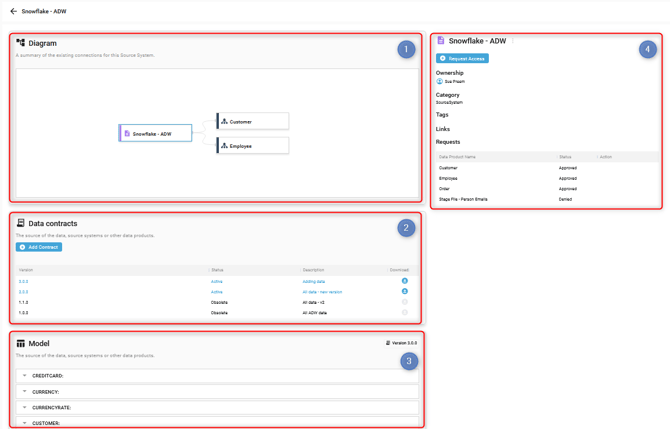This screenshot has width=670, height=429.
Task: Select the Customer node in the diagram
Action: tap(253, 121)
